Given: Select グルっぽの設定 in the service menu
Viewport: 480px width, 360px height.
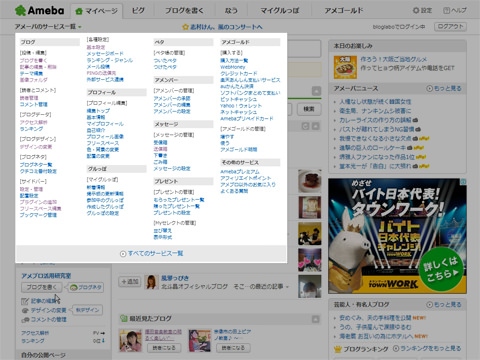Looking at the screenshot, I should point(103,213).
